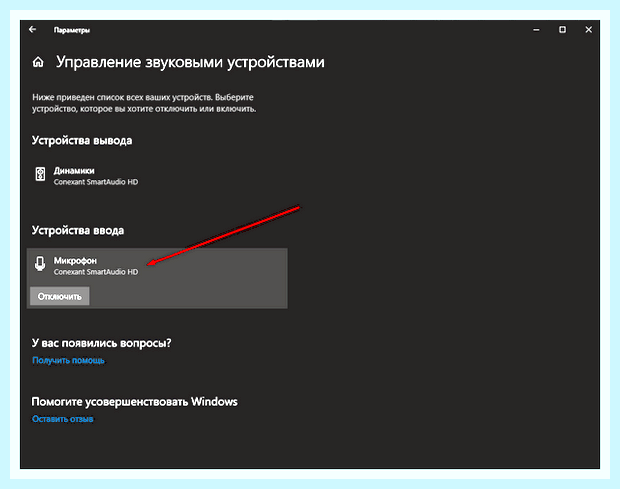
Task: Click the Управление звуковыми устройствами title
Action: (x=190, y=62)
